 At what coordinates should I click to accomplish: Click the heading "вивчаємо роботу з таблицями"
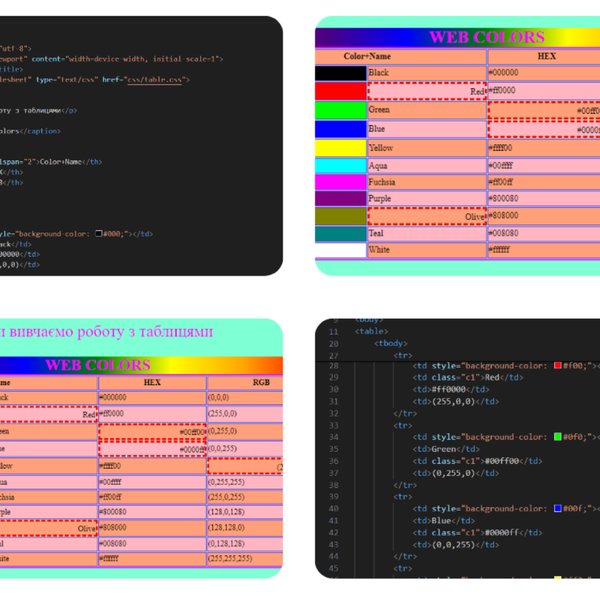111,332
